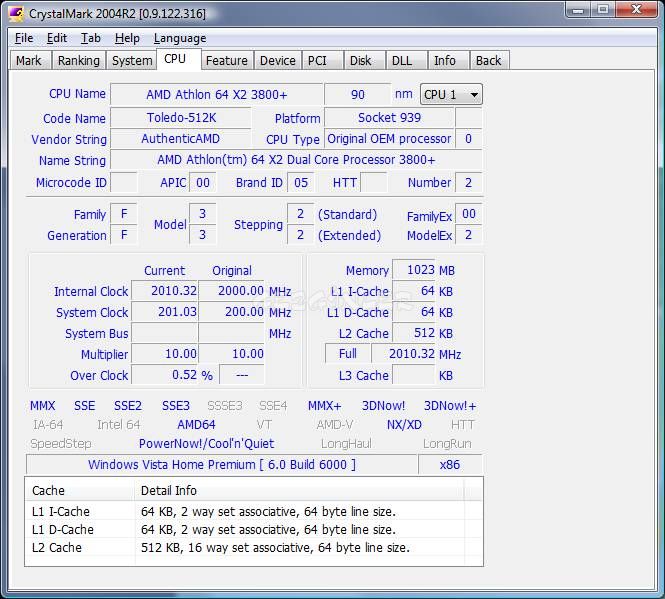Switch to the Ranking tab
This screenshot has width=665, height=599.
click(79, 60)
